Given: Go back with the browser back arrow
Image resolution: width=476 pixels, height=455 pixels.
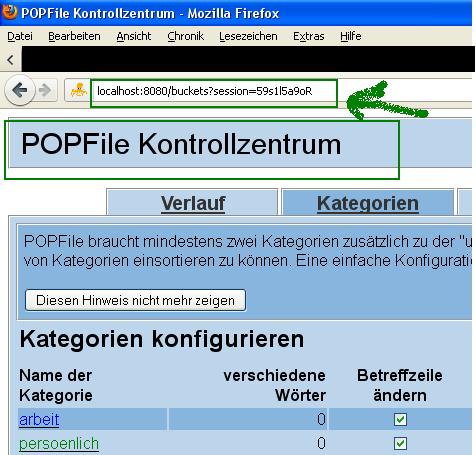Looking at the screenshot, I should [x=20, y=90].
